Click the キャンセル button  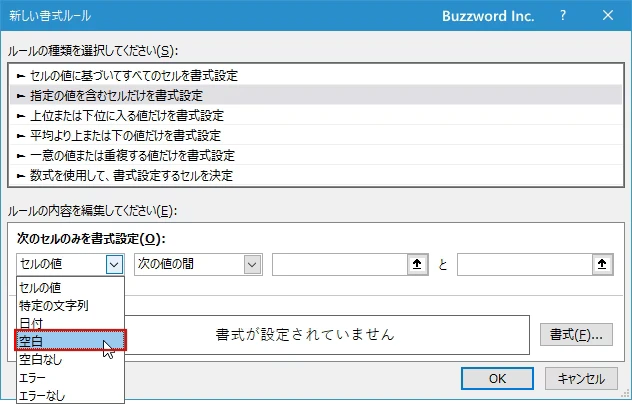click(581, 379)
